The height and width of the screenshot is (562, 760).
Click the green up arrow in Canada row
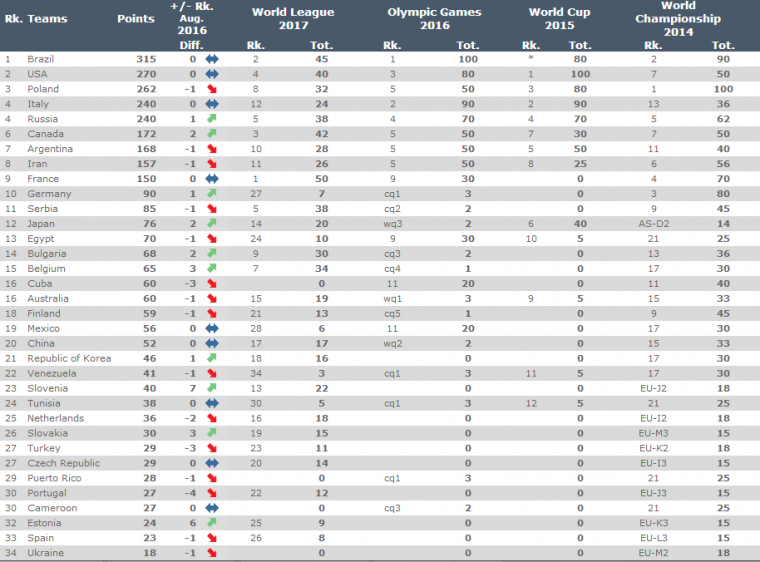coord(212,134)
